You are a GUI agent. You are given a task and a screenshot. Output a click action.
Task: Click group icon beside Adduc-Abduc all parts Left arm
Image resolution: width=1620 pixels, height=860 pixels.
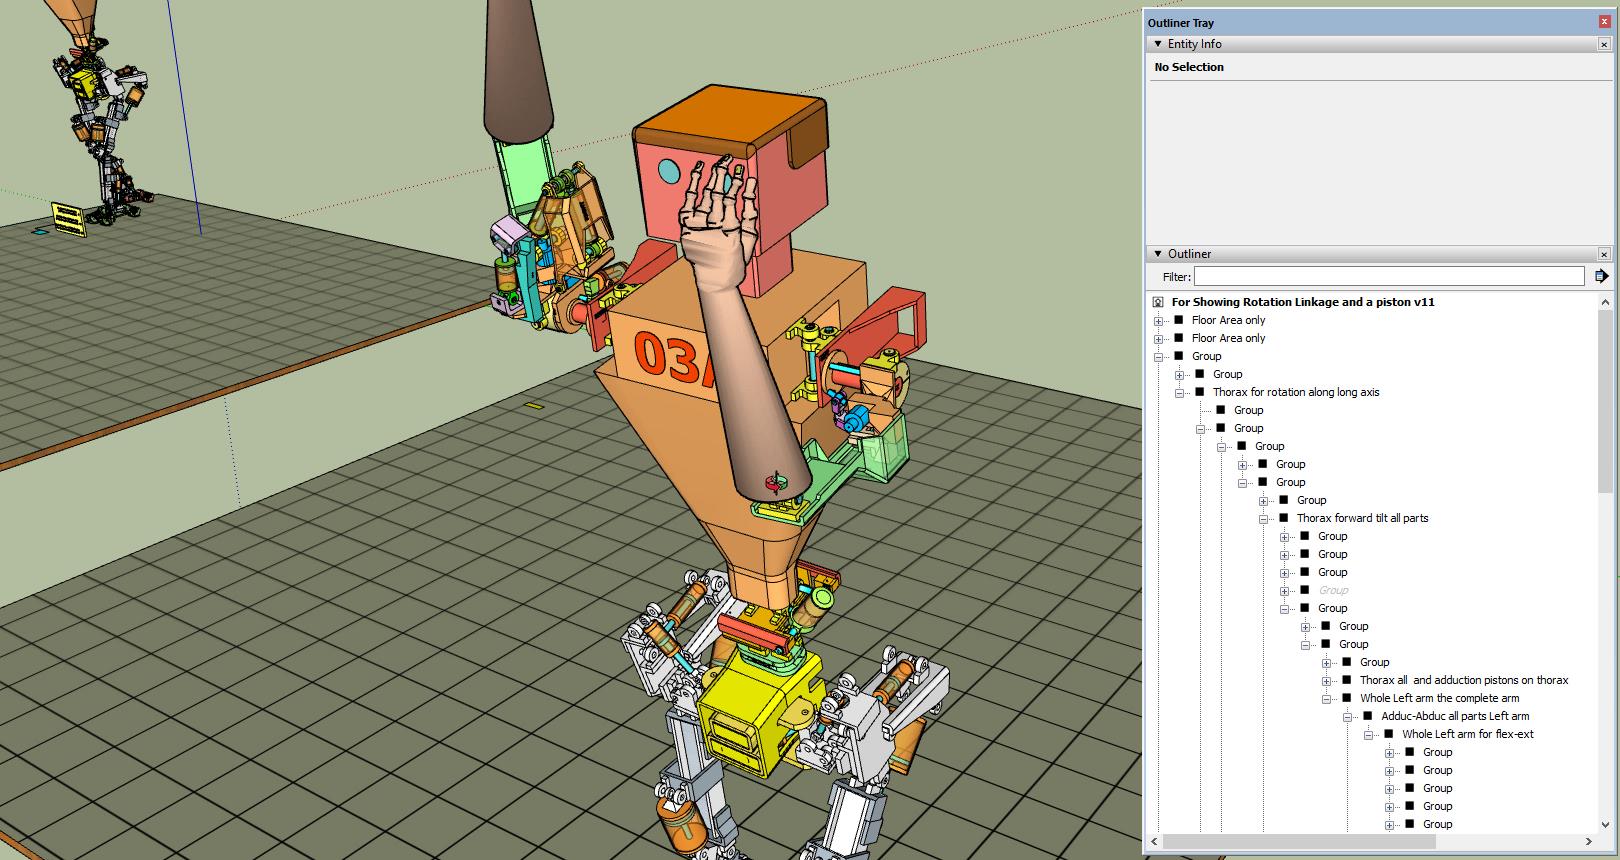point(1368,716)
